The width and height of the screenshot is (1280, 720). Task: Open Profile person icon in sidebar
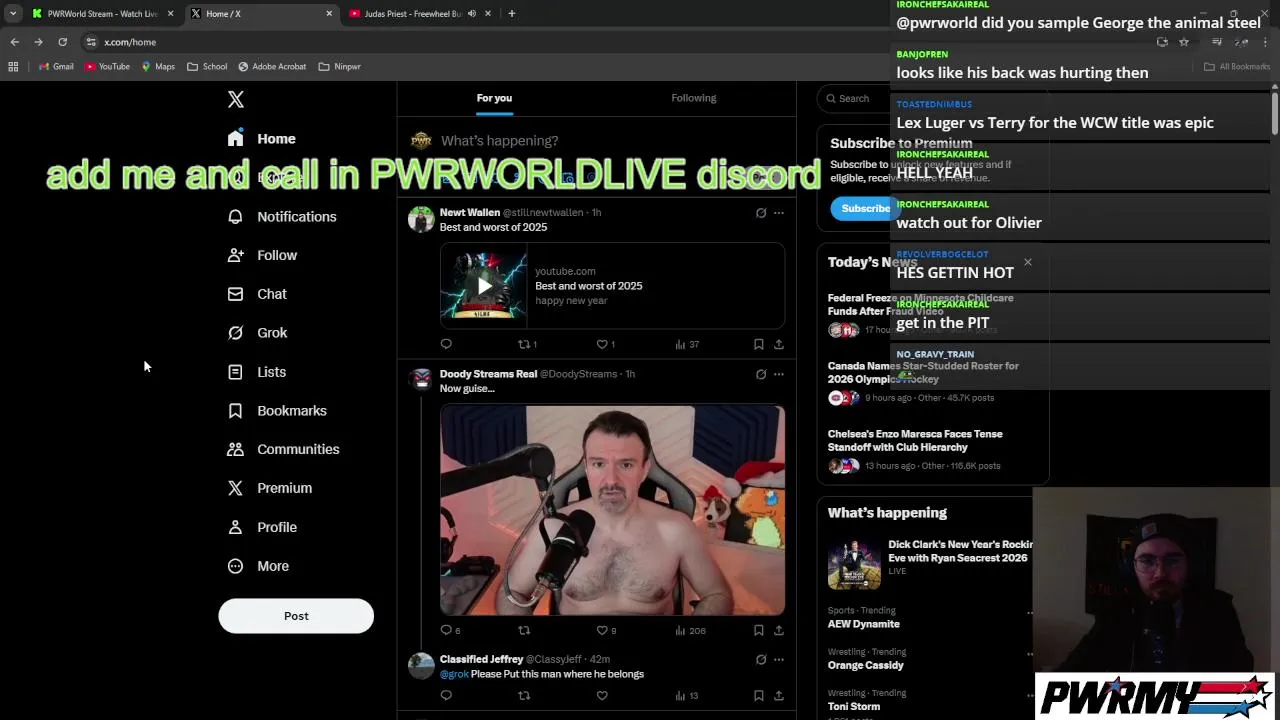coord(235,527)
